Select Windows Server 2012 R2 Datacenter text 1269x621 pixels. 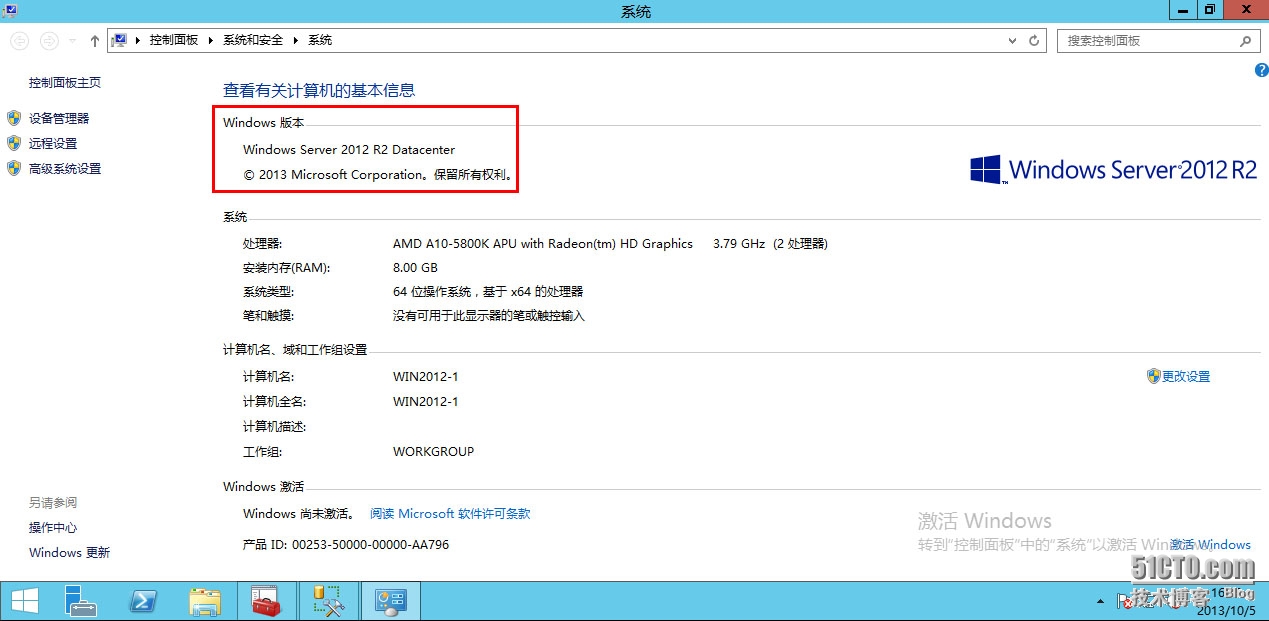pos(349,150)
